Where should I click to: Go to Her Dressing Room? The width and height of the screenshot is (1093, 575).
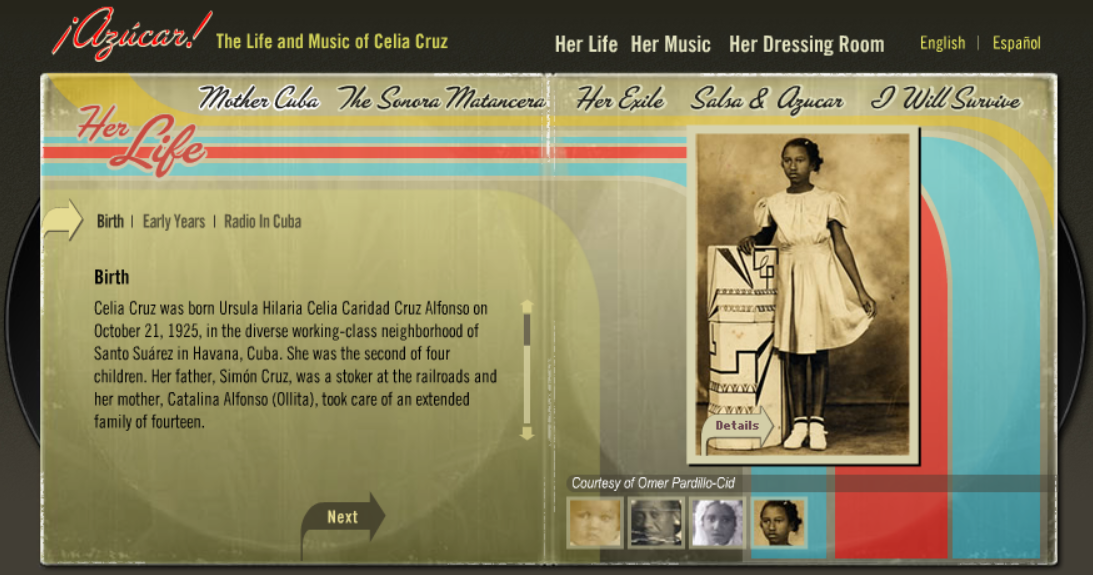coord(807,45)
